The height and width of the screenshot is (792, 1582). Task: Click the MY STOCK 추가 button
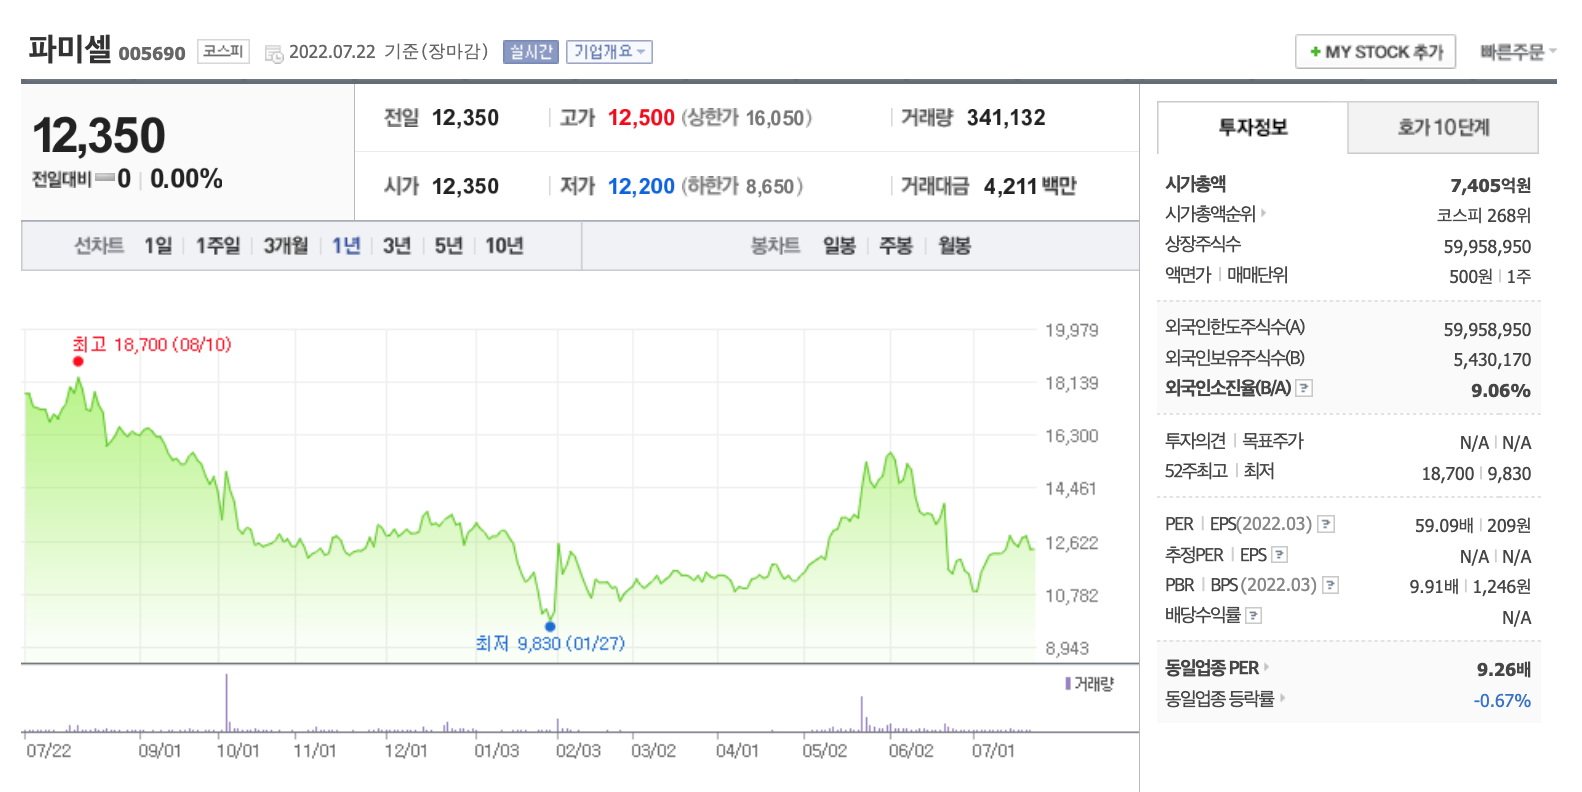(x=1375, y=52)
